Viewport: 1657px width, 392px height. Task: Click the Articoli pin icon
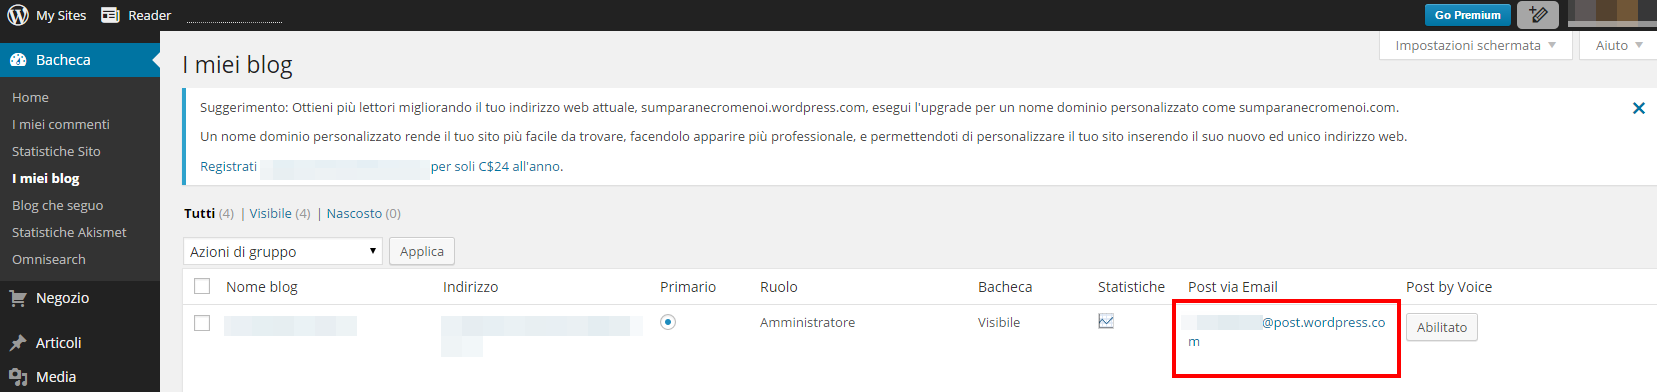coord(18,343)
